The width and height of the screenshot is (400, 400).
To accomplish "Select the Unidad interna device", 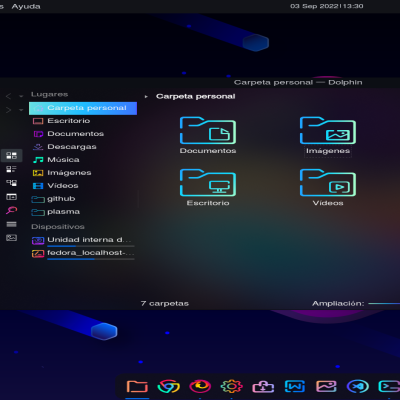I will [83, 240].
